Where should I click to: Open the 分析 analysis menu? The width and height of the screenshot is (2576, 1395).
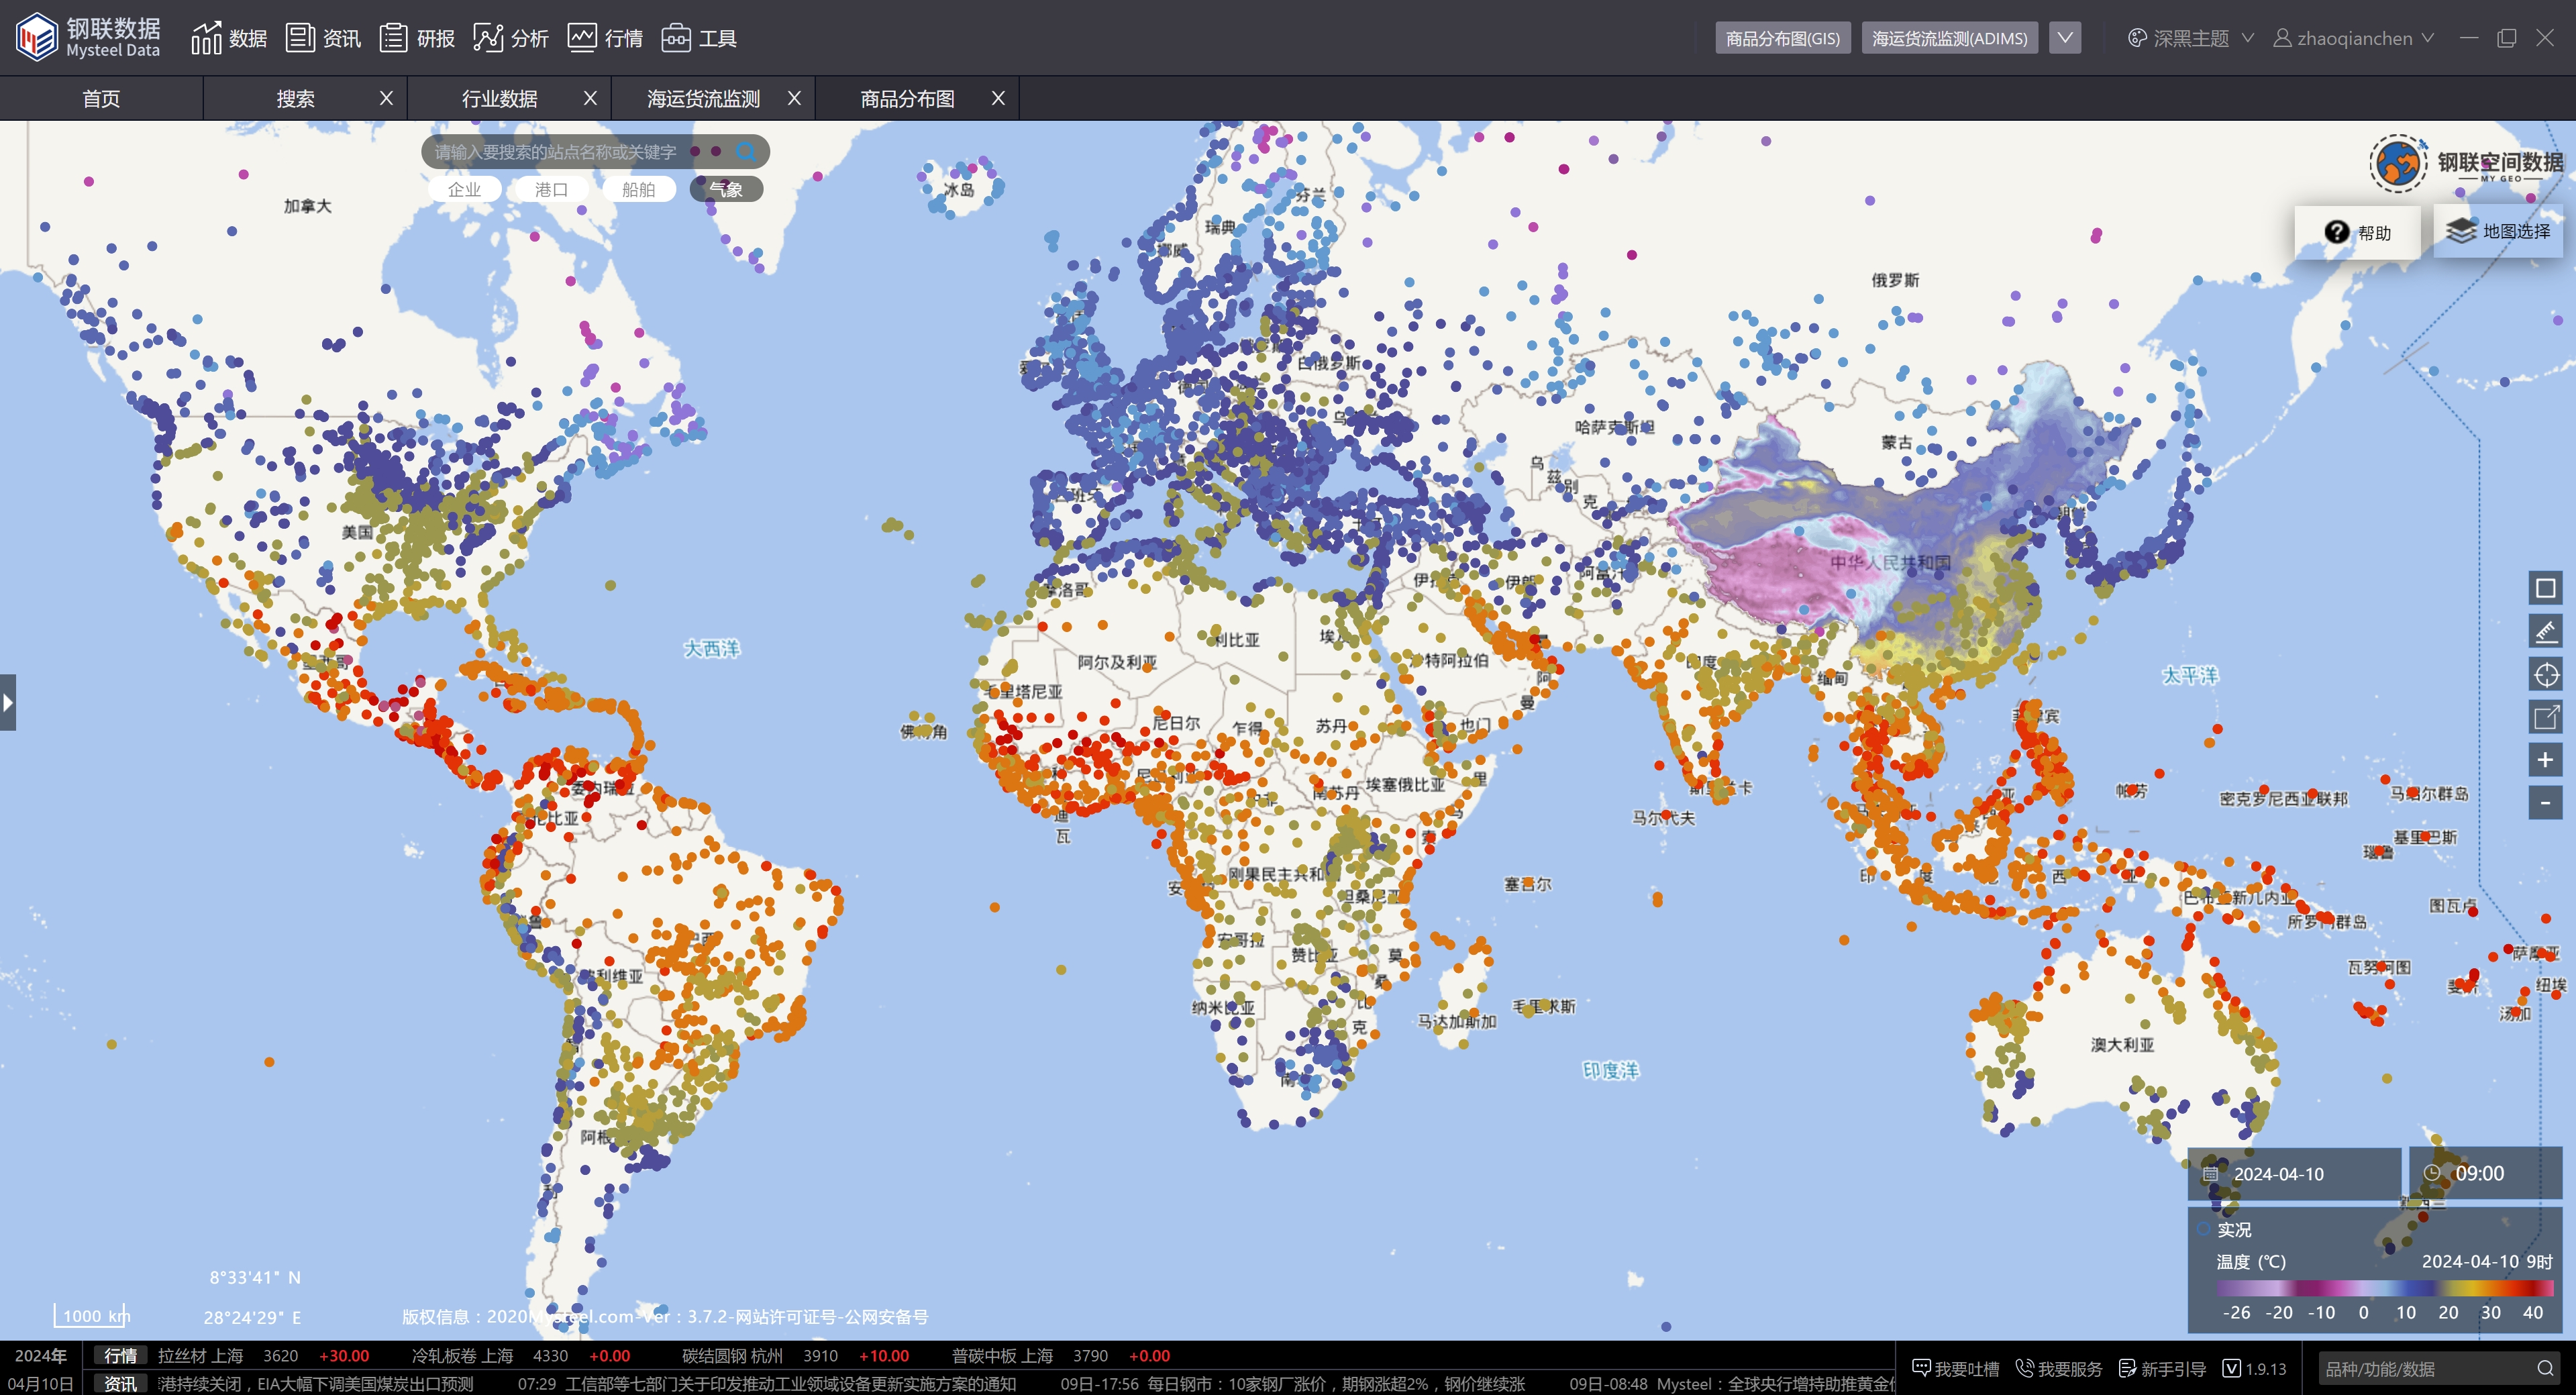[x=511, y=38]
